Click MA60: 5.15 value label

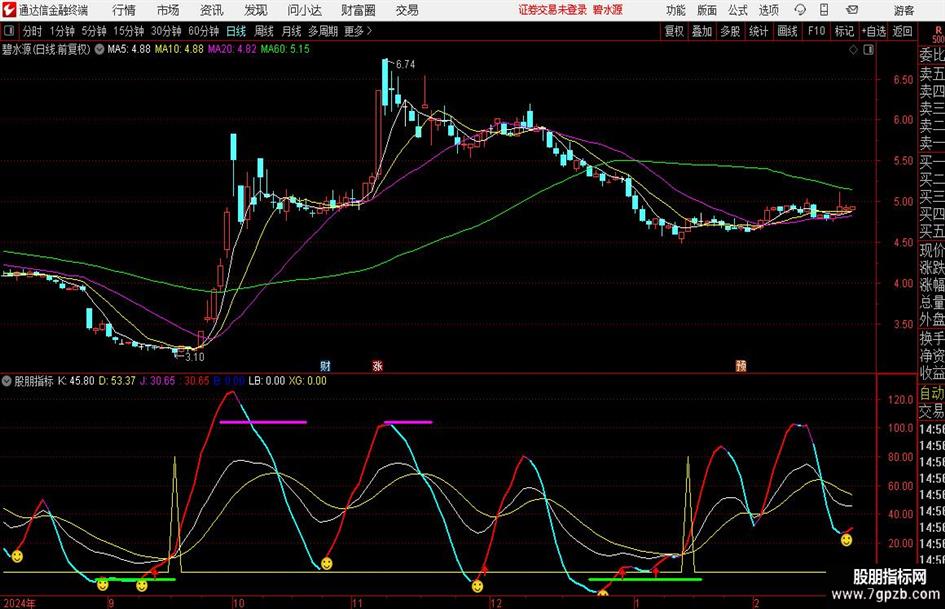pos(285,49)
